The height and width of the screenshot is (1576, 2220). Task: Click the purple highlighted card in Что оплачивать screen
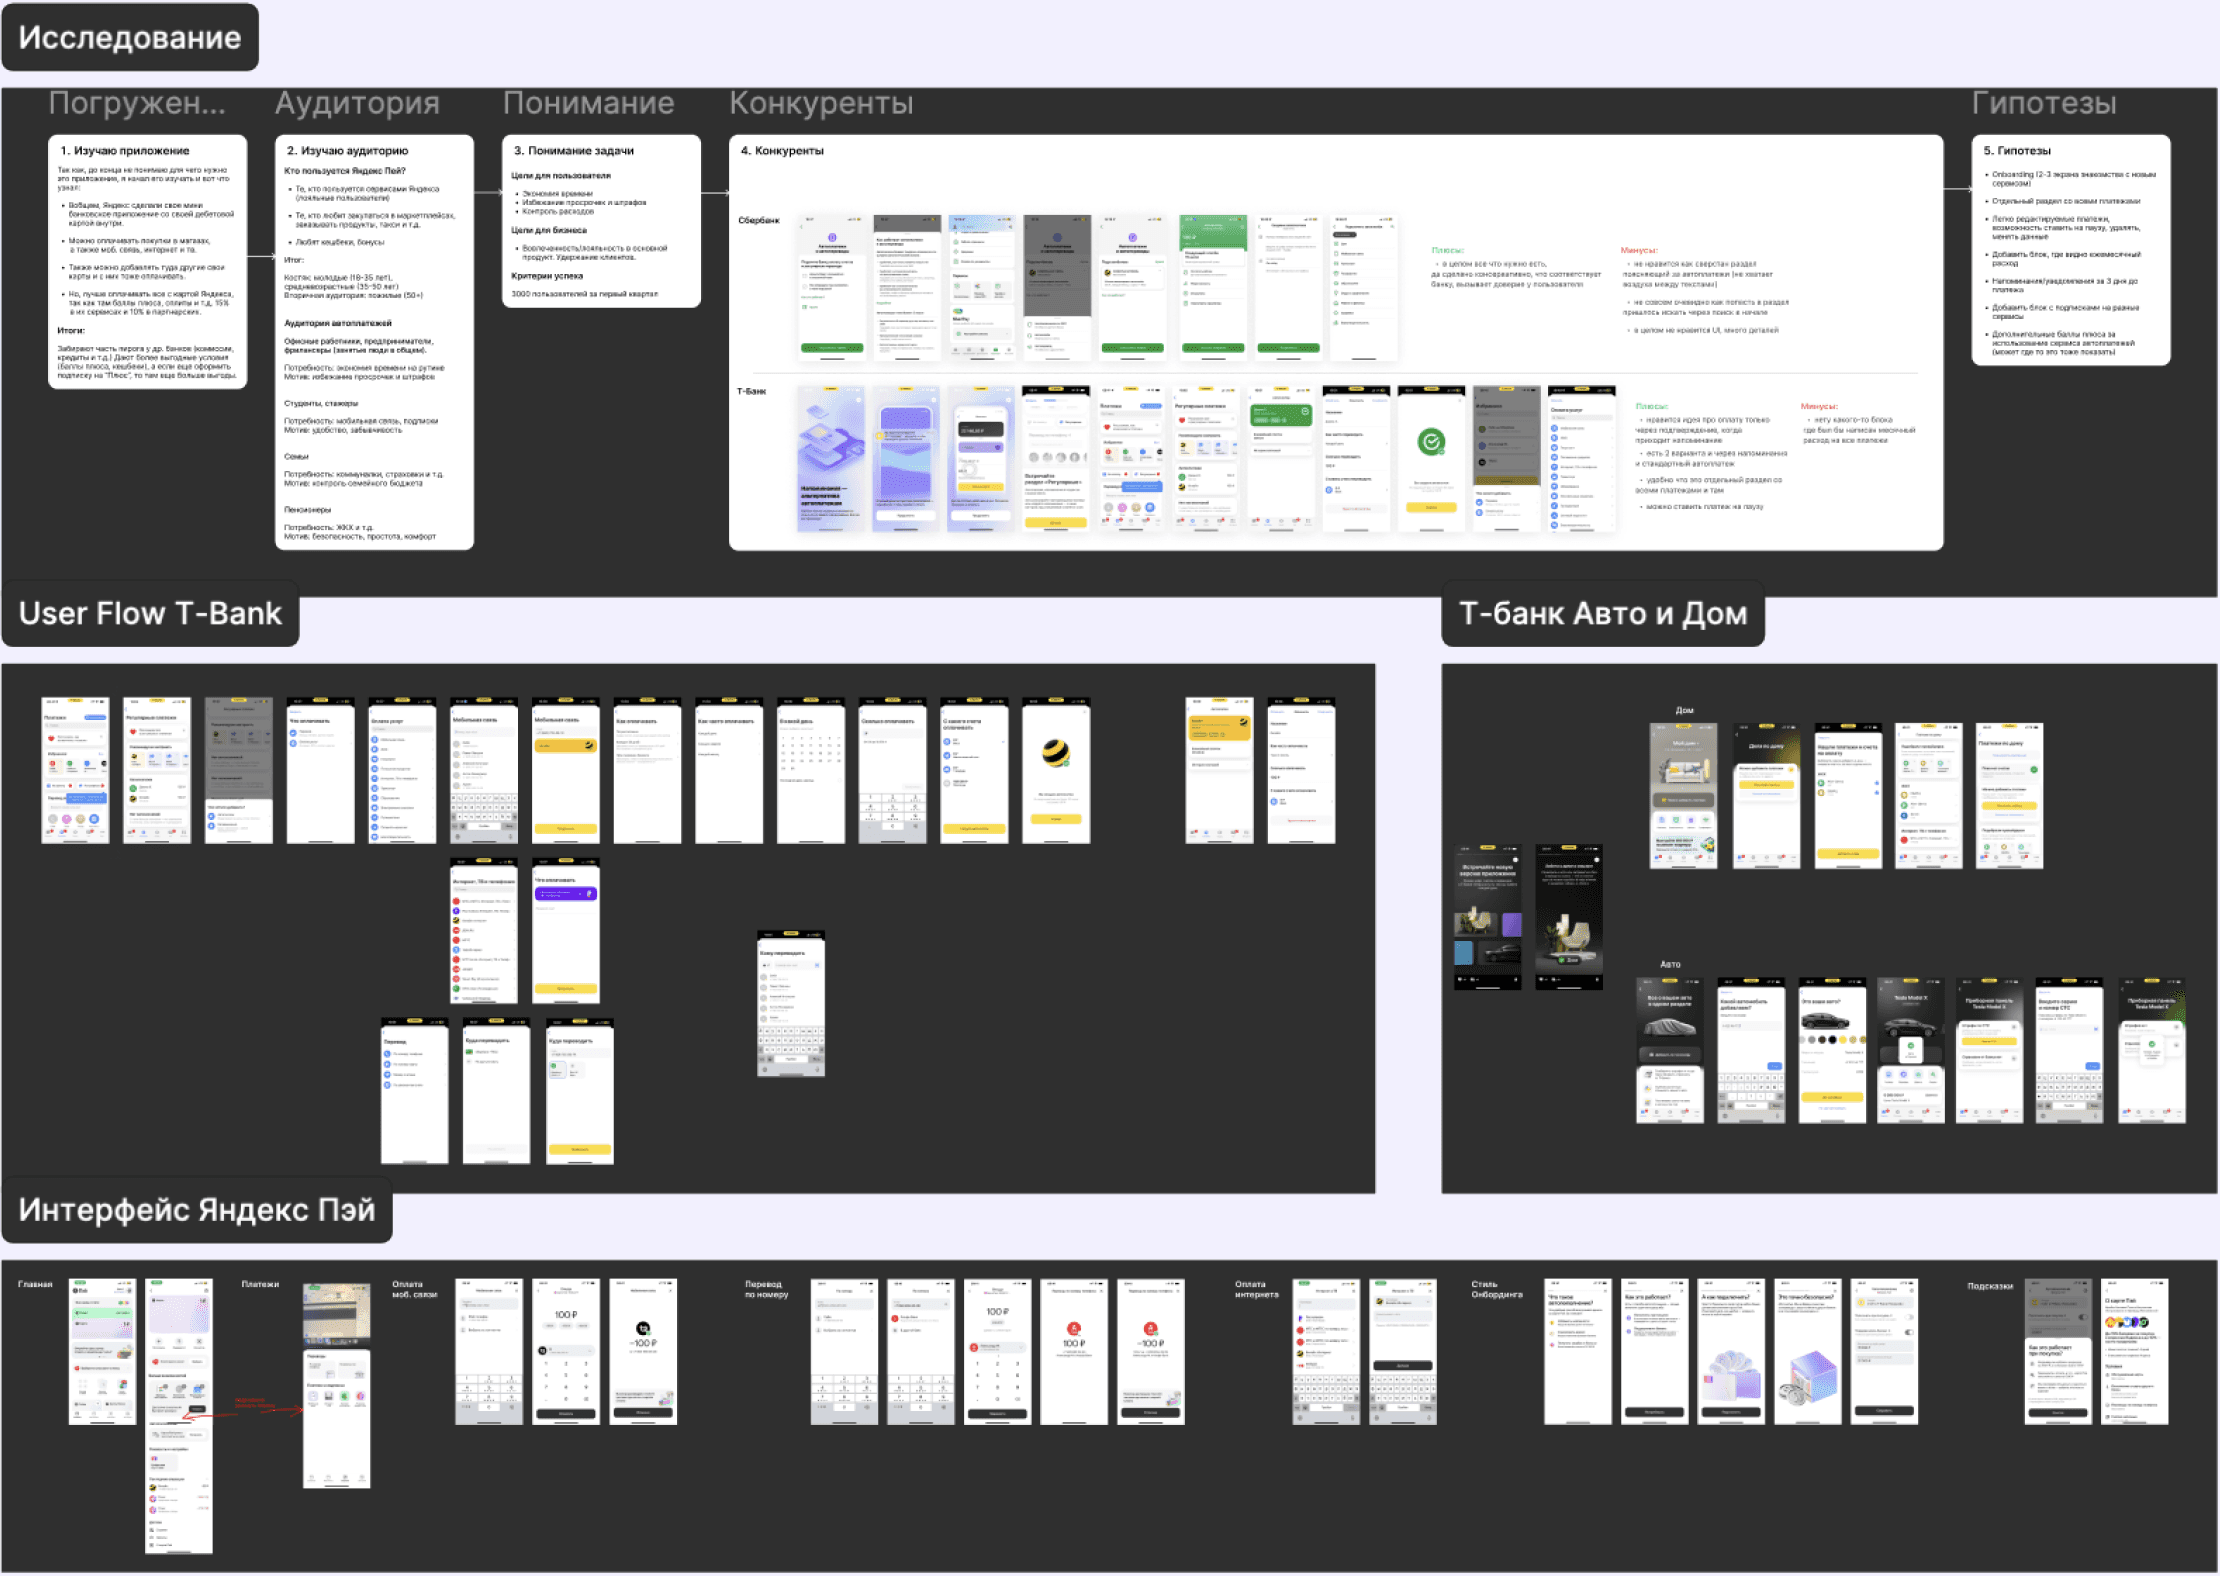pyautogui.click(x=565, y=893)
